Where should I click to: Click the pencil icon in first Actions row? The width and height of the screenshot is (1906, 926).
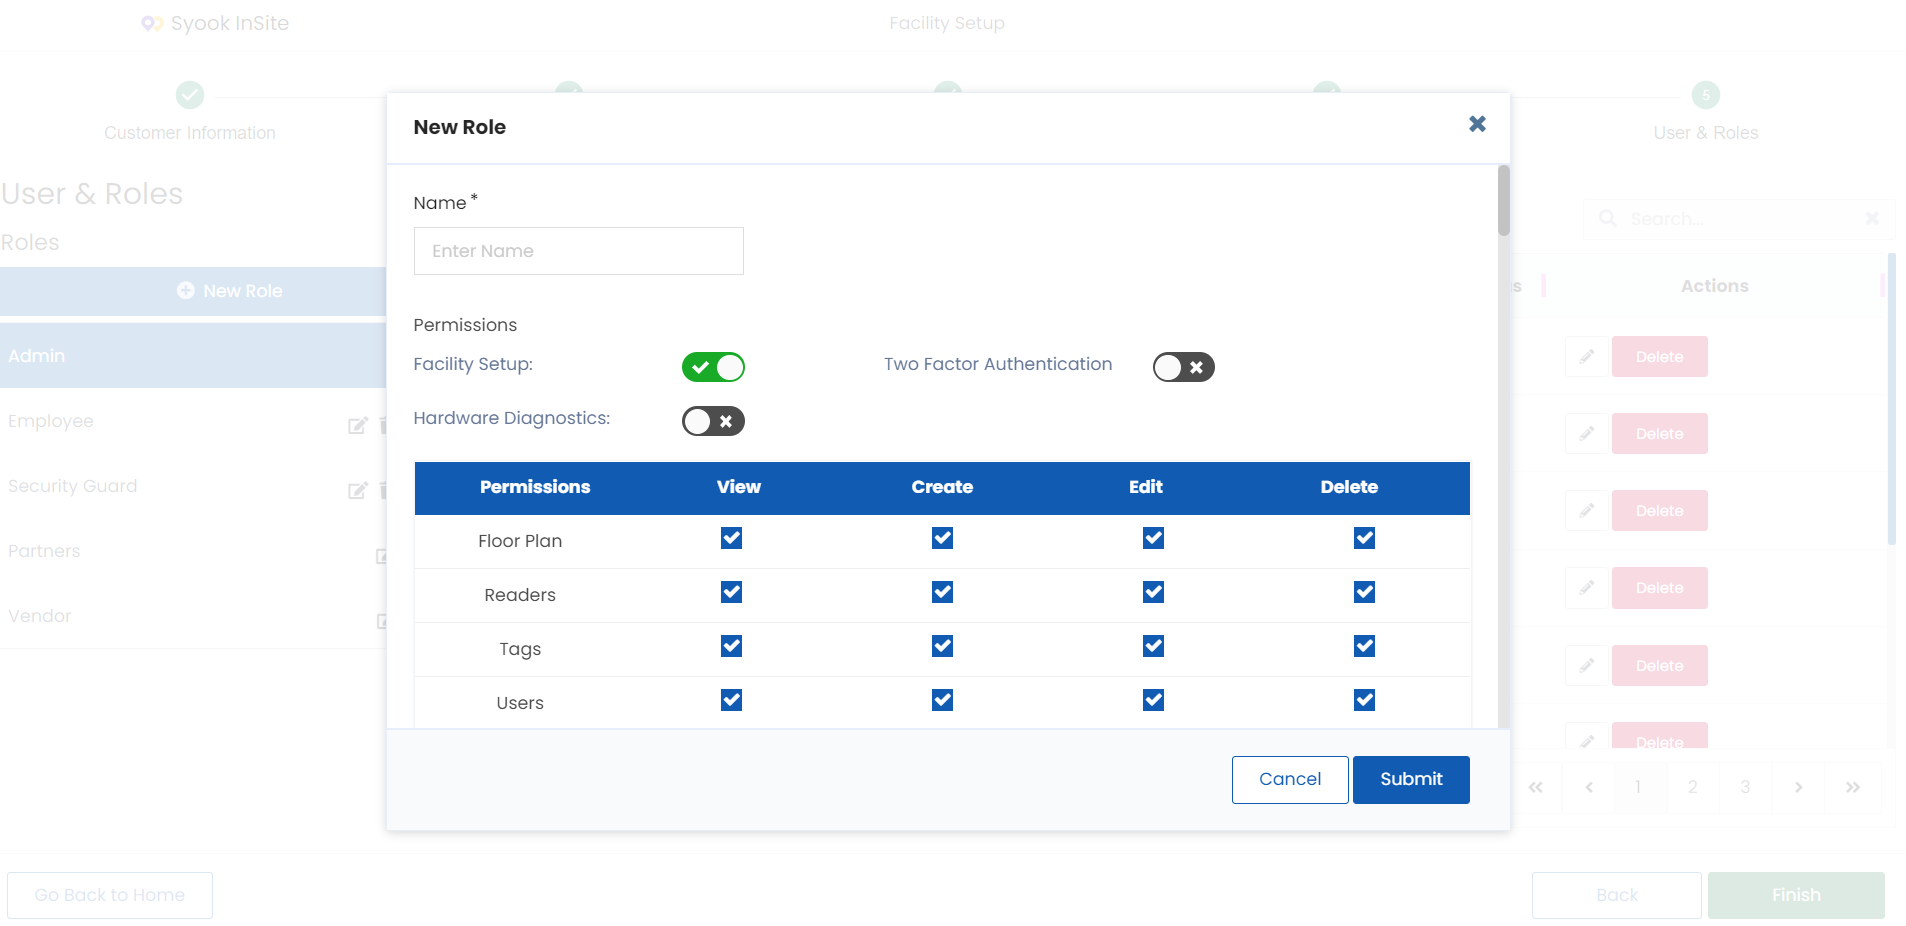coord(1586,357)
